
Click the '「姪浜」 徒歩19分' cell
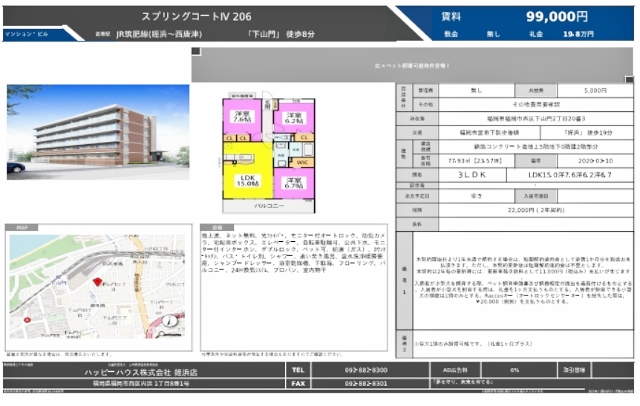(587, 133)
